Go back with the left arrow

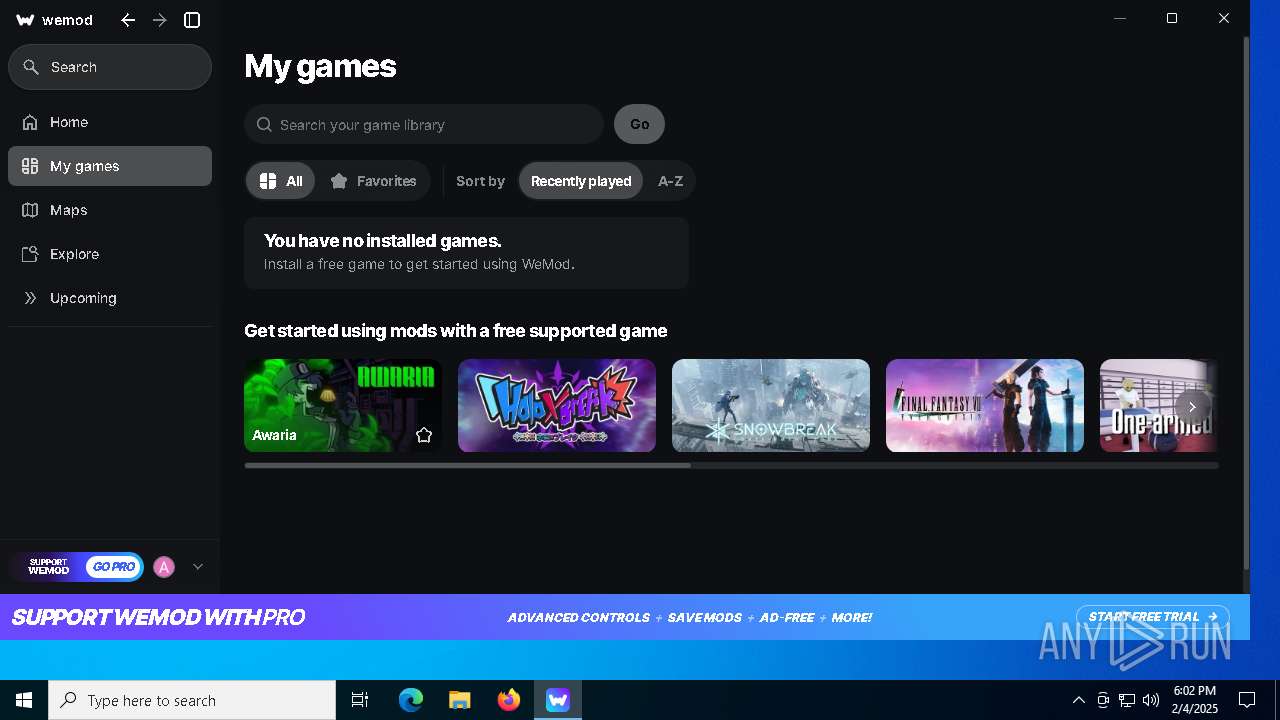(128, 20)
